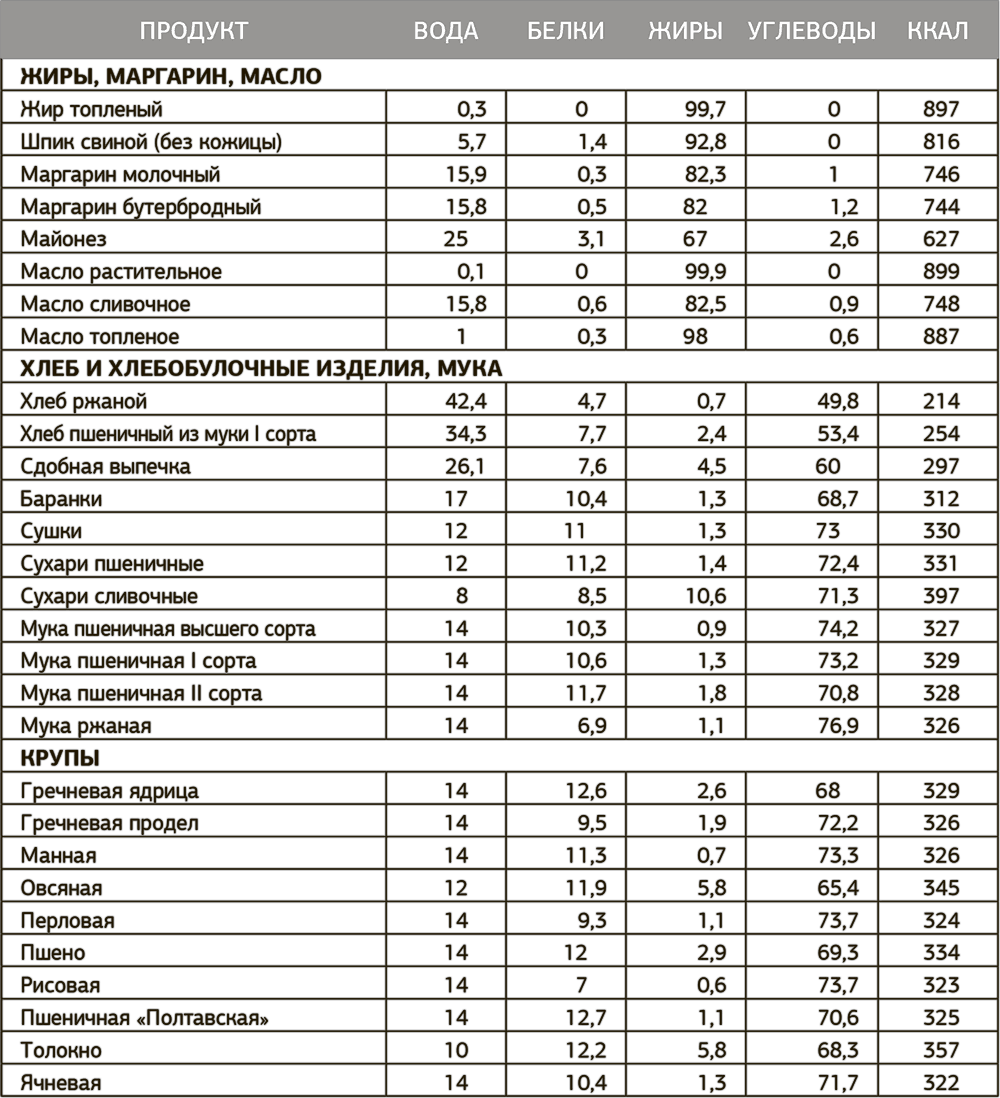Screen dimensions: 1000x1098
Task: Select the 297 kcal value for Сдобная выпечка
Action: (x=940, y=466)
